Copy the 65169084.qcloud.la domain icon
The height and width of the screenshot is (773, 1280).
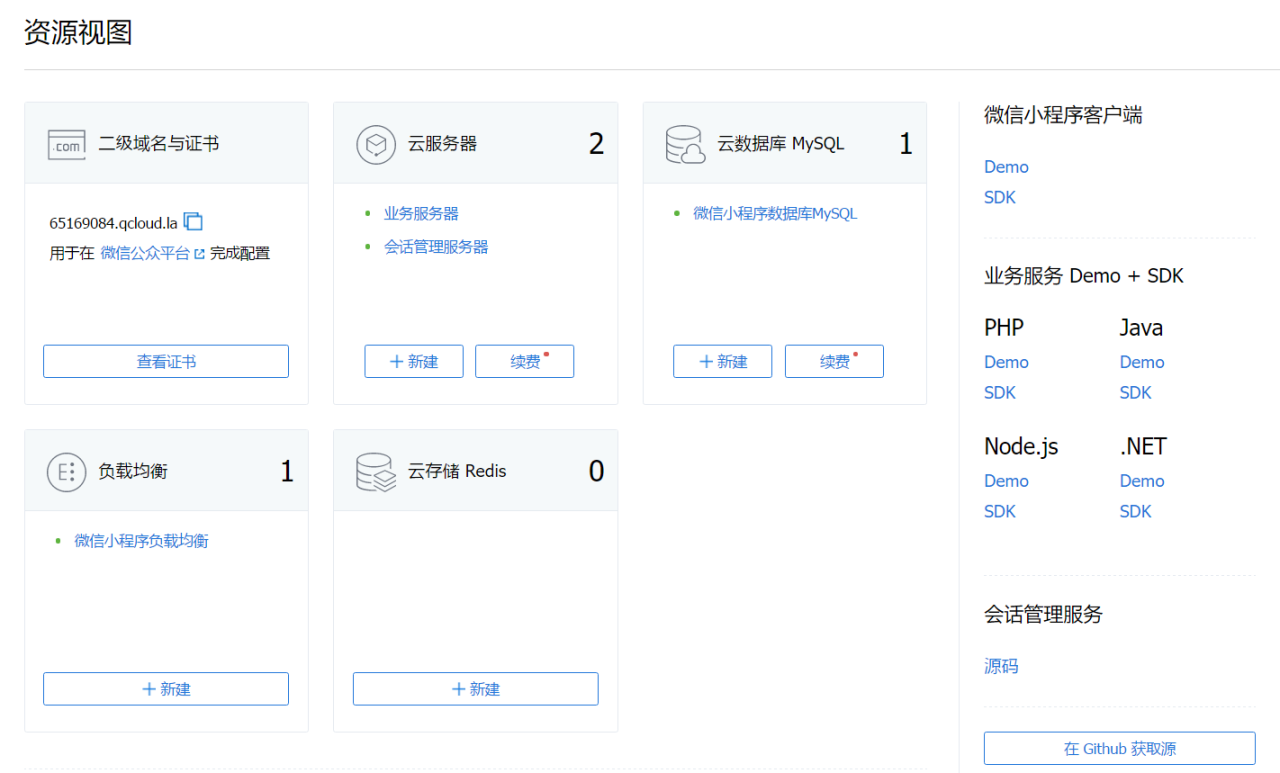(x=193, y=222)
